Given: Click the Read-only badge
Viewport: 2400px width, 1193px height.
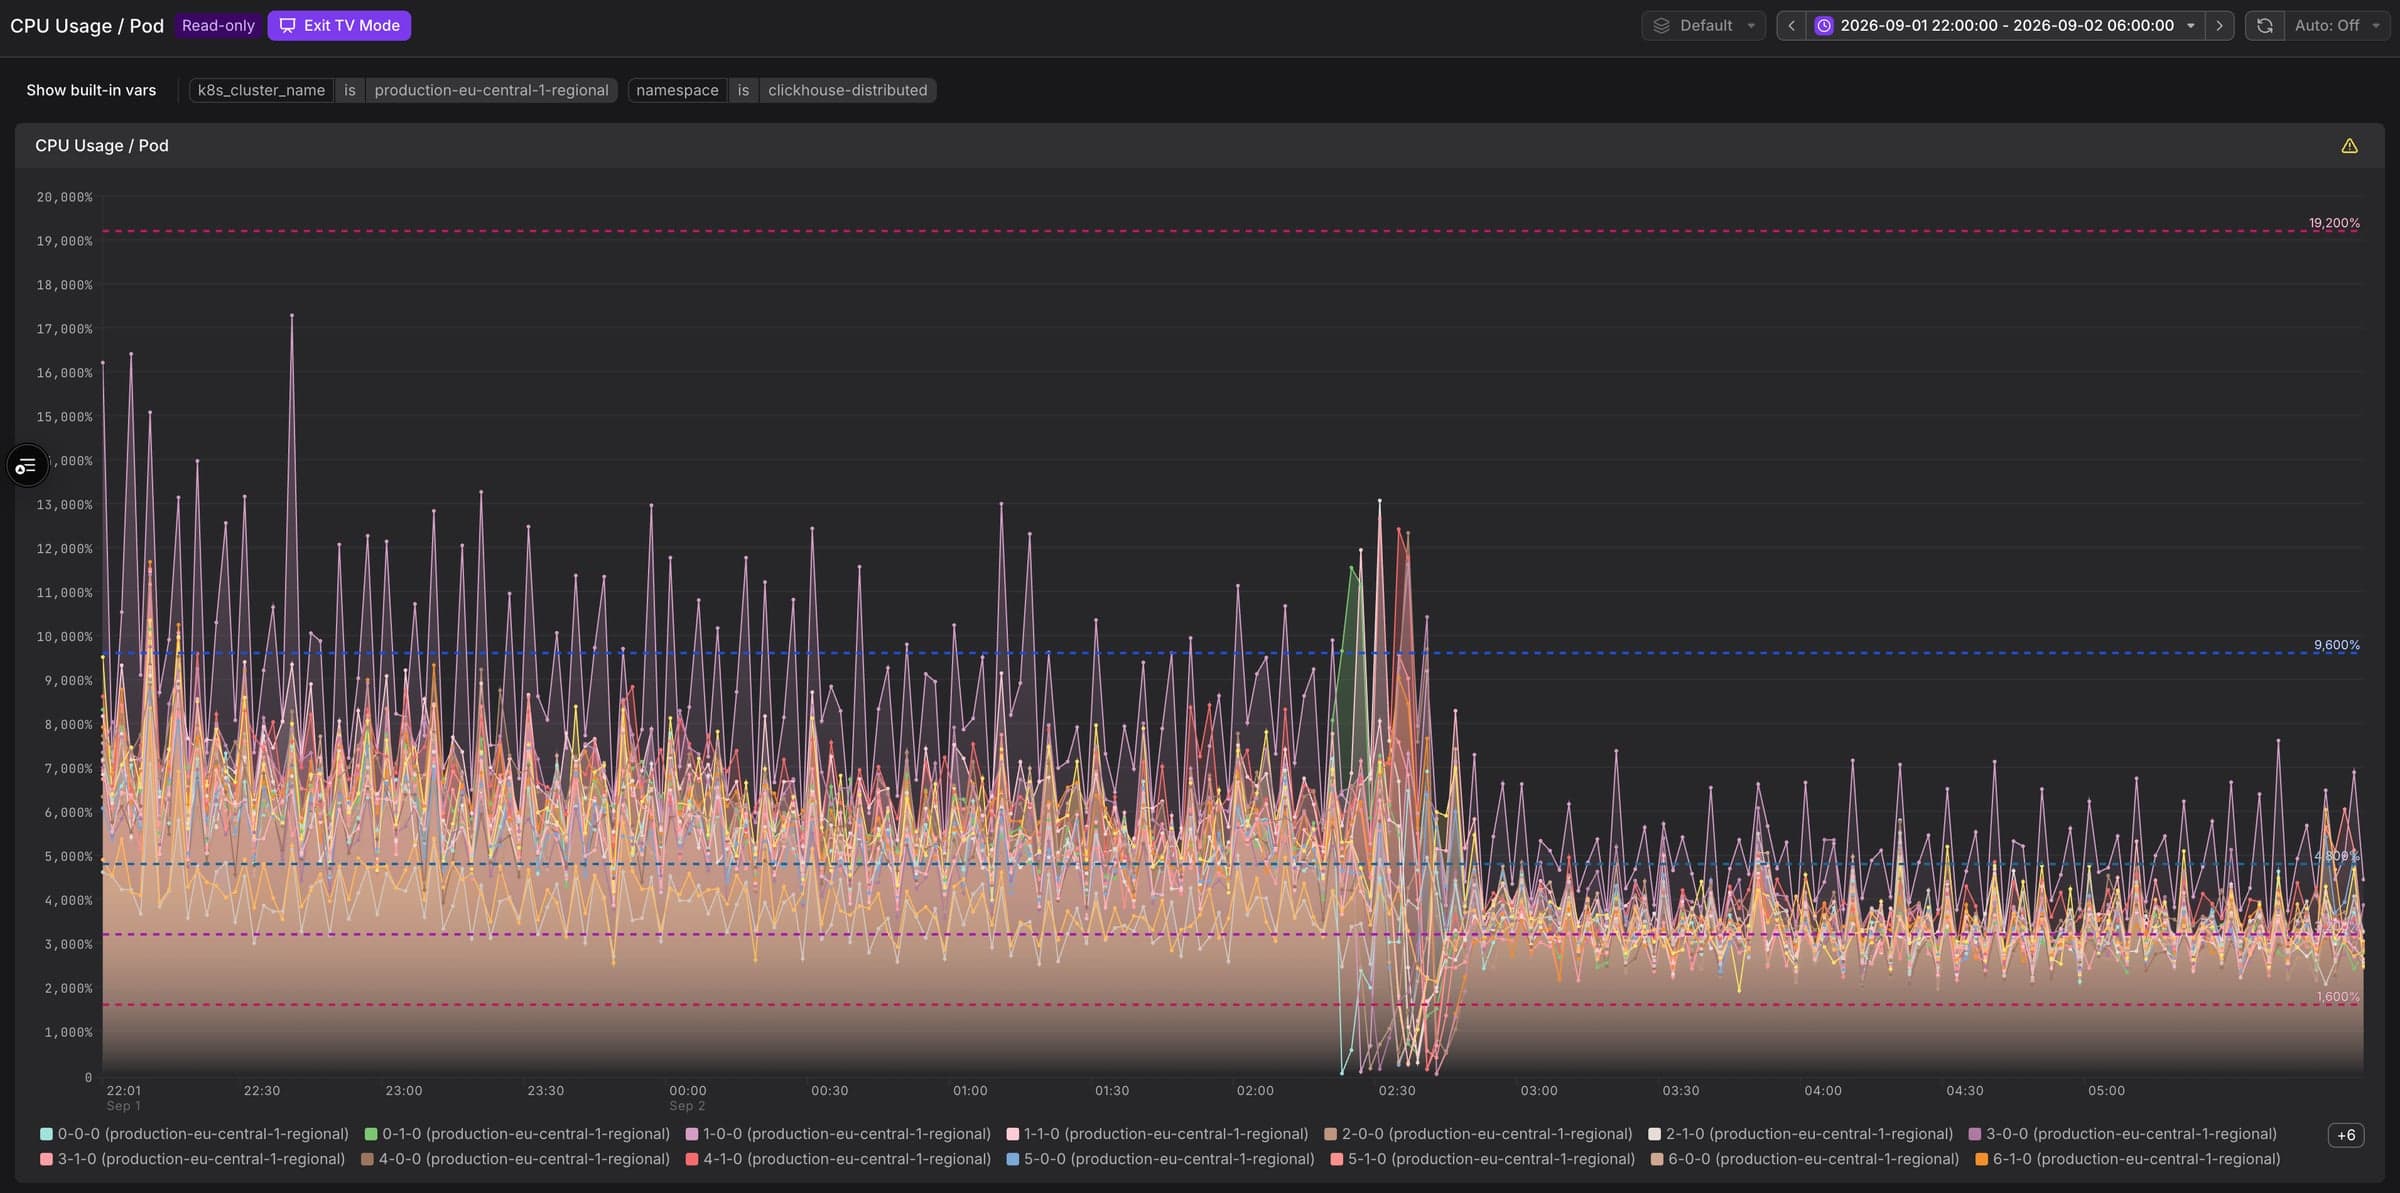Looking at the screenshot, I should pyautogui.click(x=218, y=26).
